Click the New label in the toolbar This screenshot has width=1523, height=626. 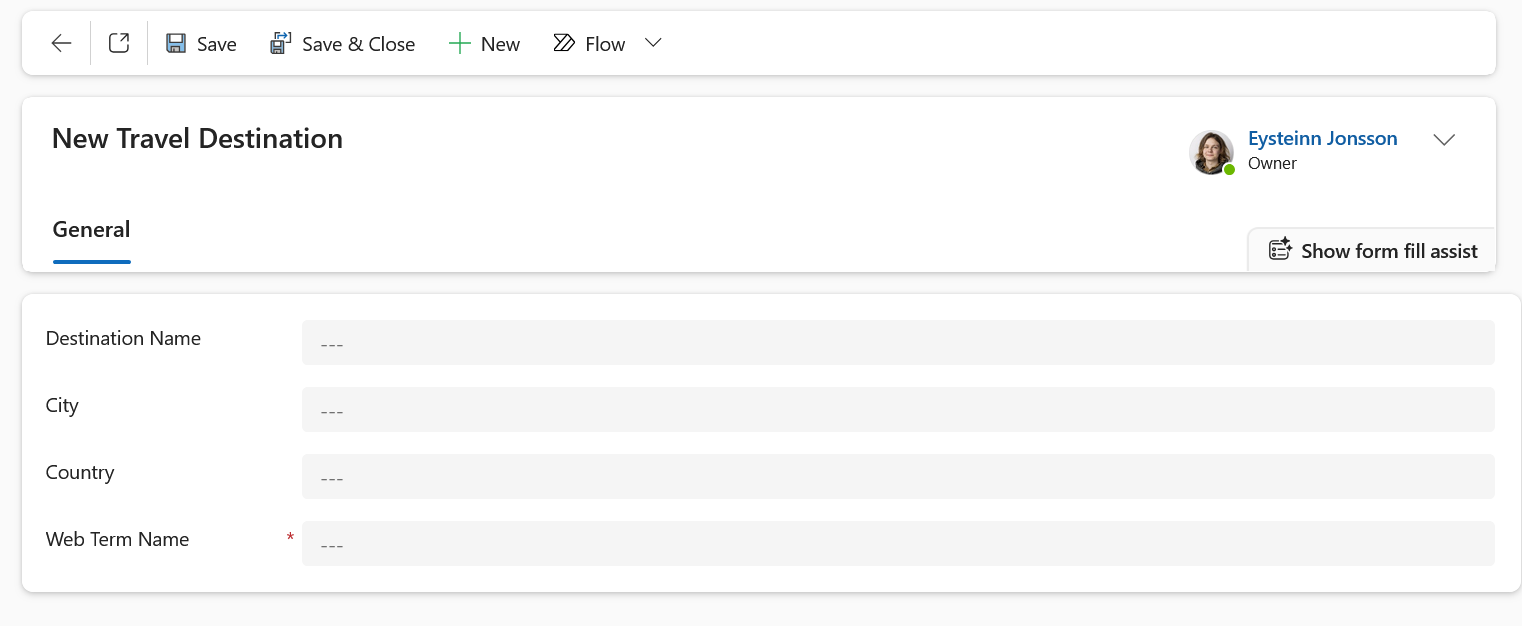pyautogui.click(x=500, y=44)
